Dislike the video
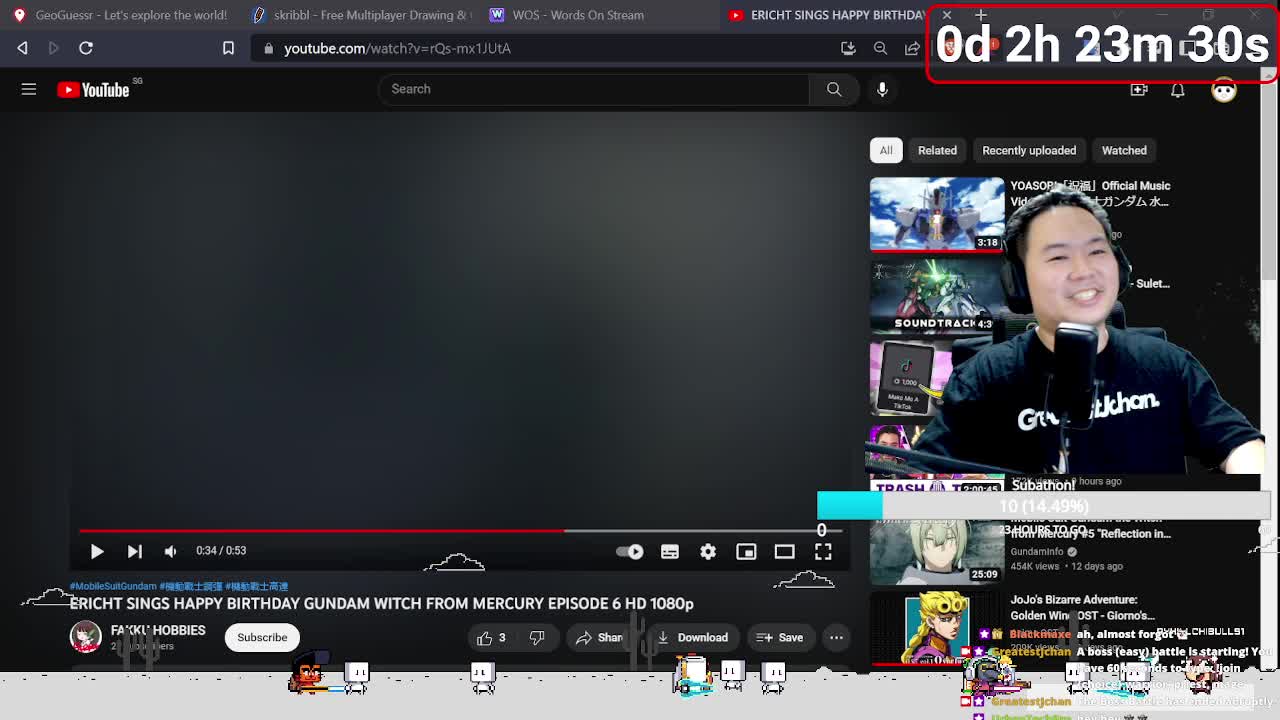Viewport: 1280px width, 720px height. pos(537,637)
